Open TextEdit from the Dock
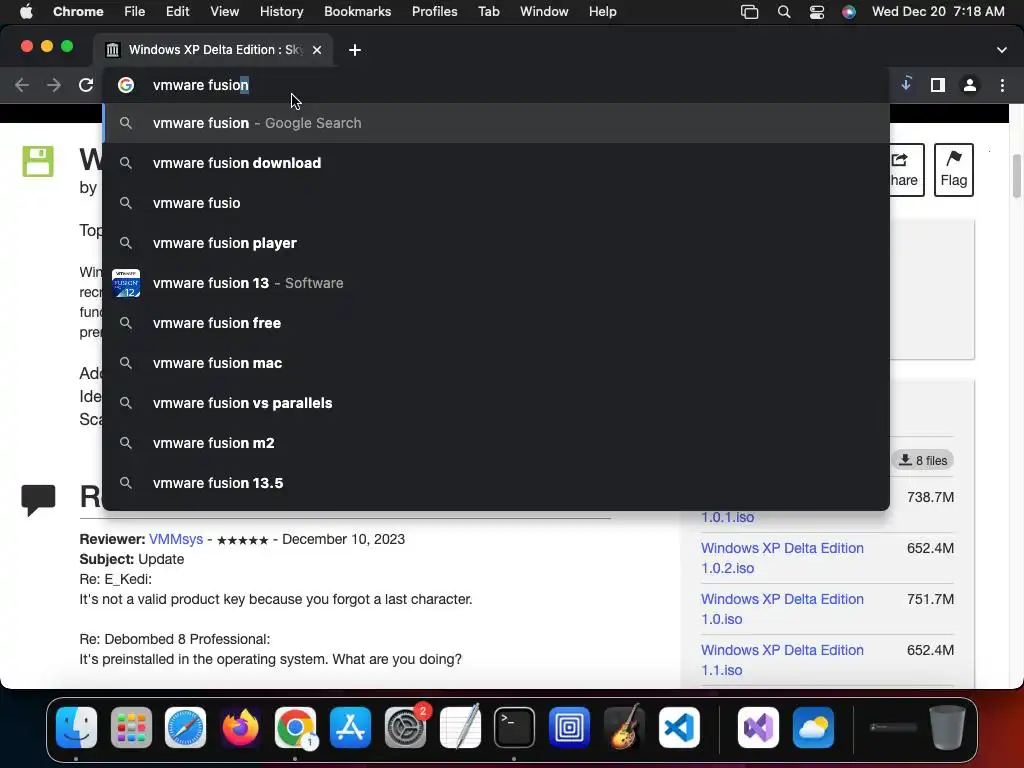 click(x=460, y=727)
